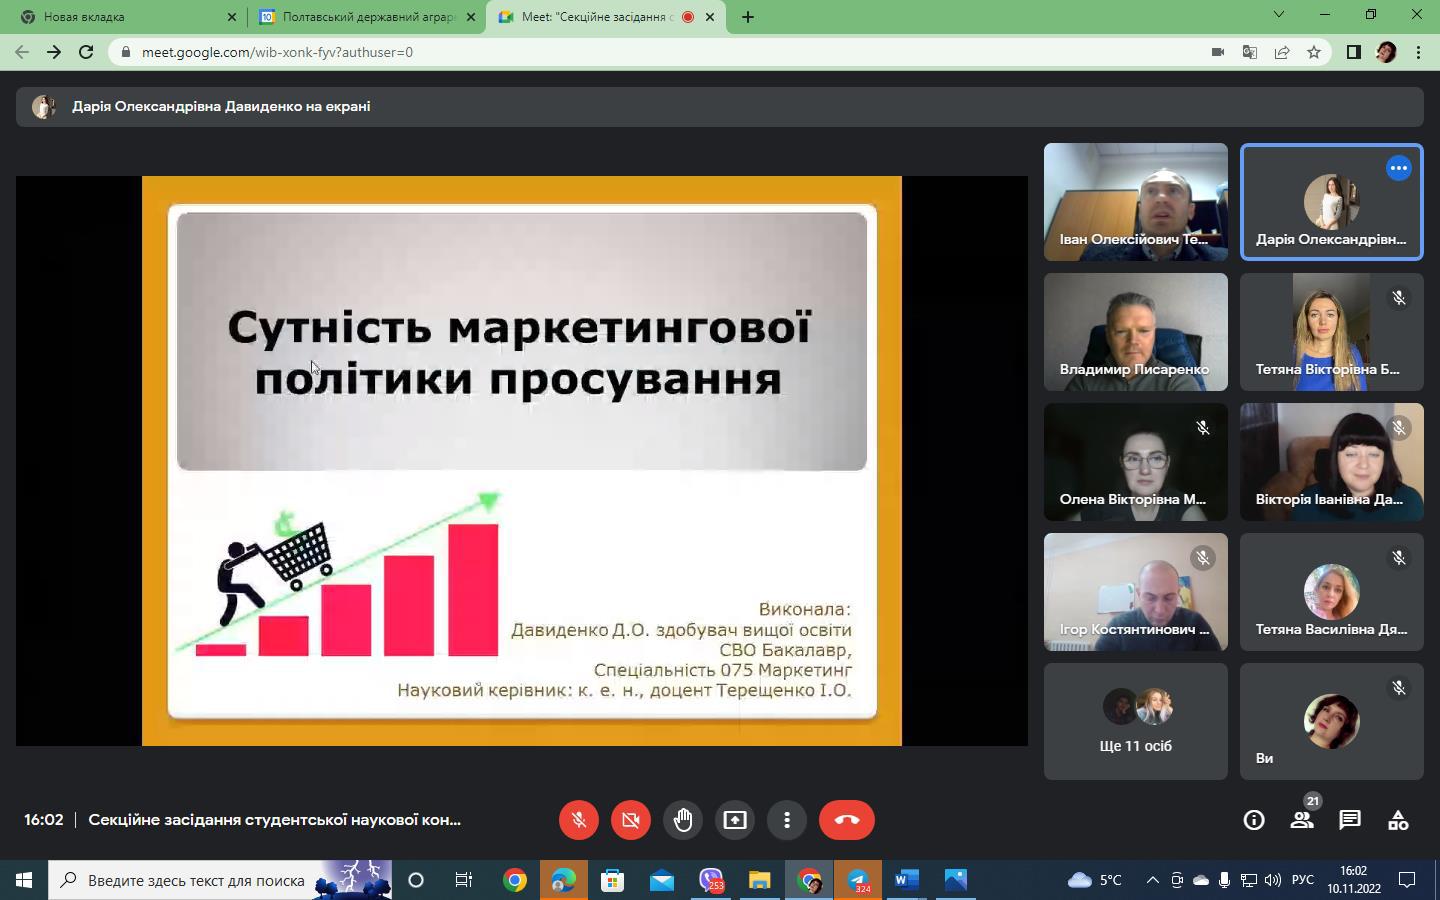The height and width of the screenshot is (900, 1440).
Task: Switch to Полтавський державний аграрний tab
Action: pyautogui.click(x=367, y=17)
